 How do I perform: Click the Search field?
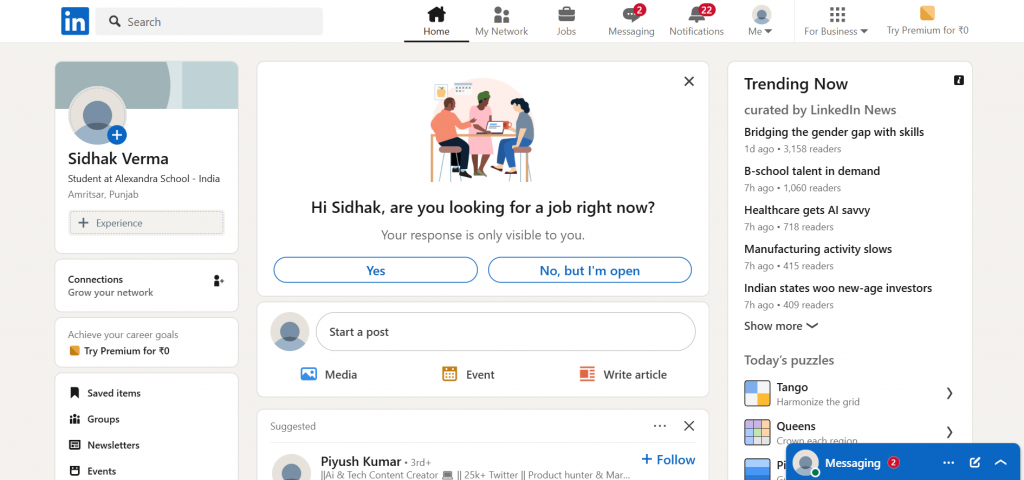pyautogui.click(x=209, y=22)
